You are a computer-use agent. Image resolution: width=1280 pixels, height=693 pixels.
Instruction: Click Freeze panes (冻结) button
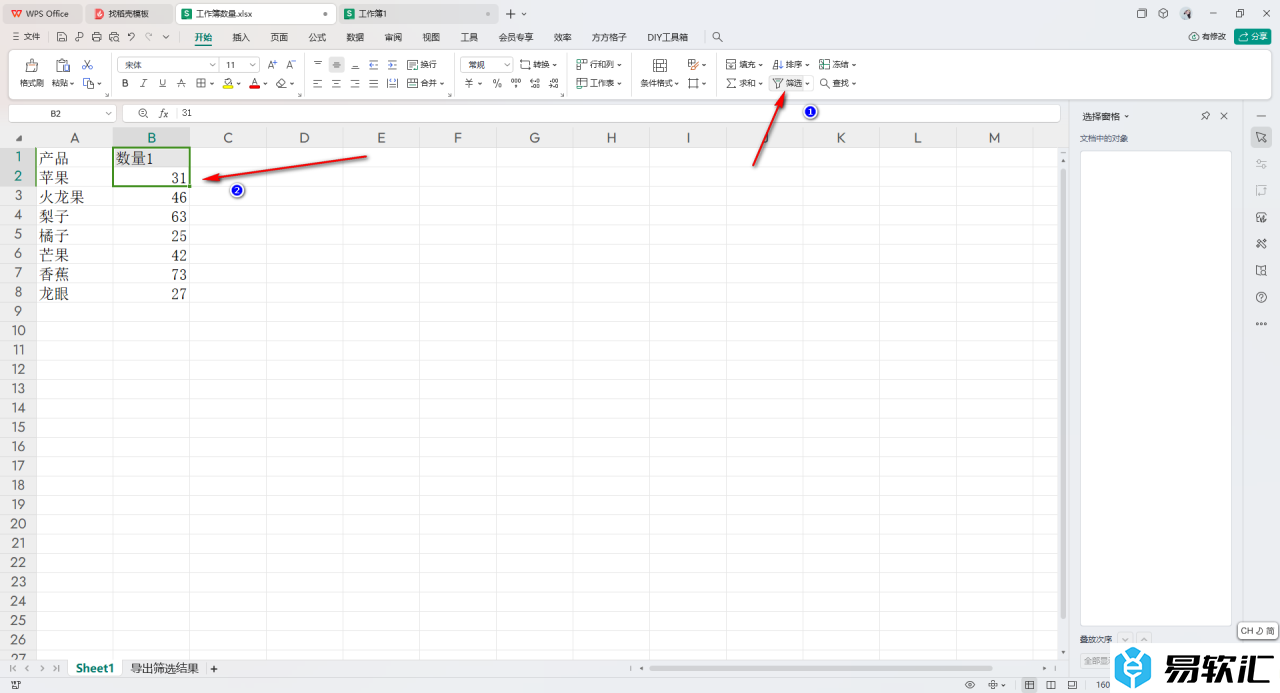pyautogui.click(x=837, y=64)
